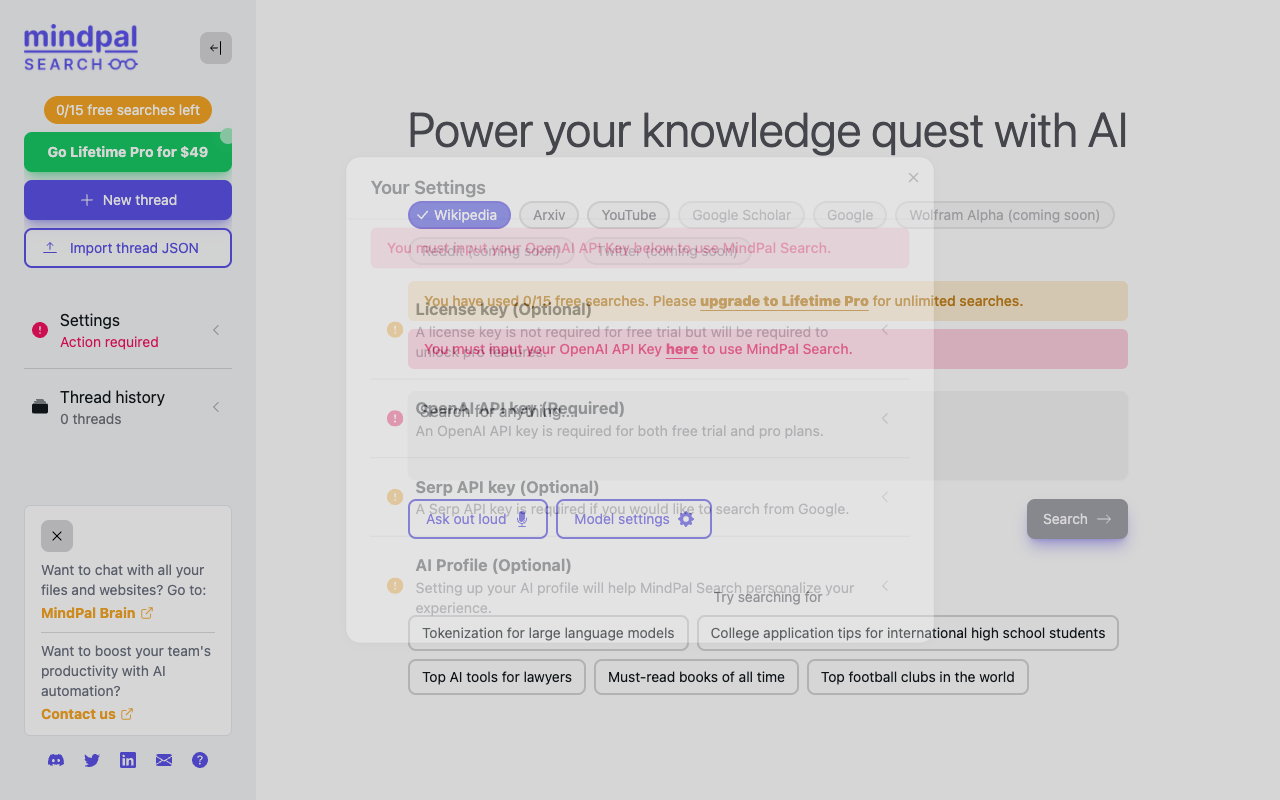Viewport: 1280px width, 800px height.
Task: Toggle the Google source chip
Action: [850, 215]
